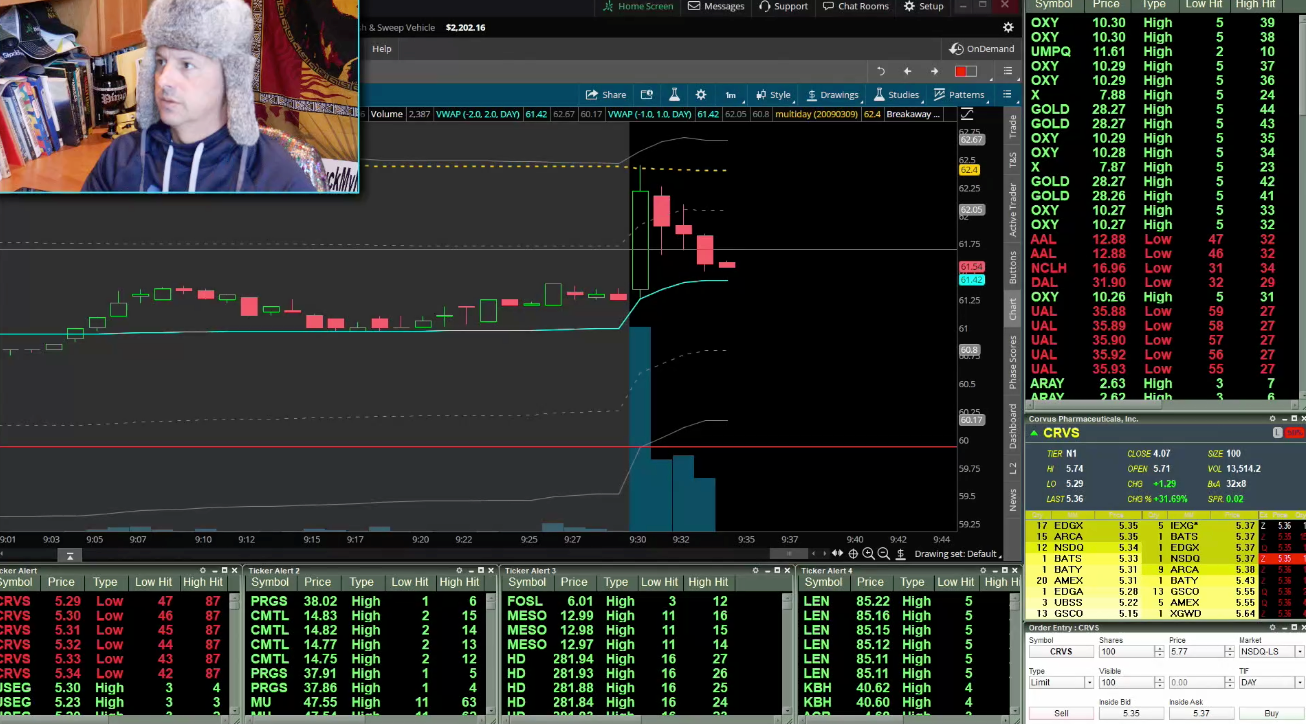Open the Help menu
This screenshot has height=724, width=1306.
[382, 48]
